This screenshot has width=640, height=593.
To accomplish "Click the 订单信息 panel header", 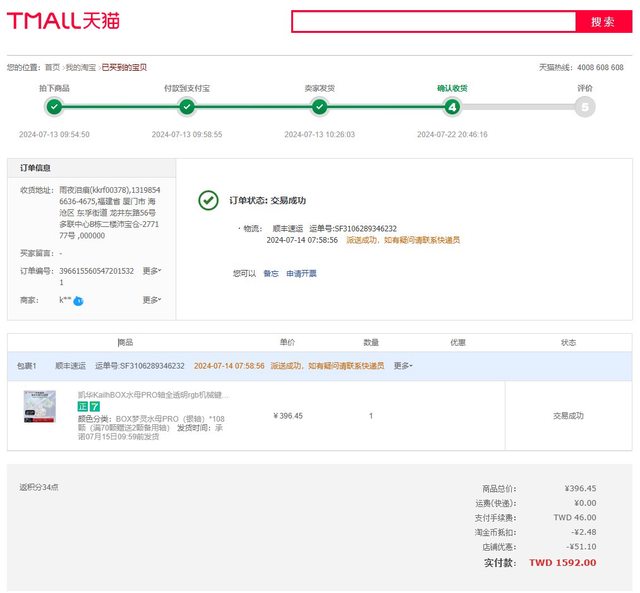I will pos(91,168).
